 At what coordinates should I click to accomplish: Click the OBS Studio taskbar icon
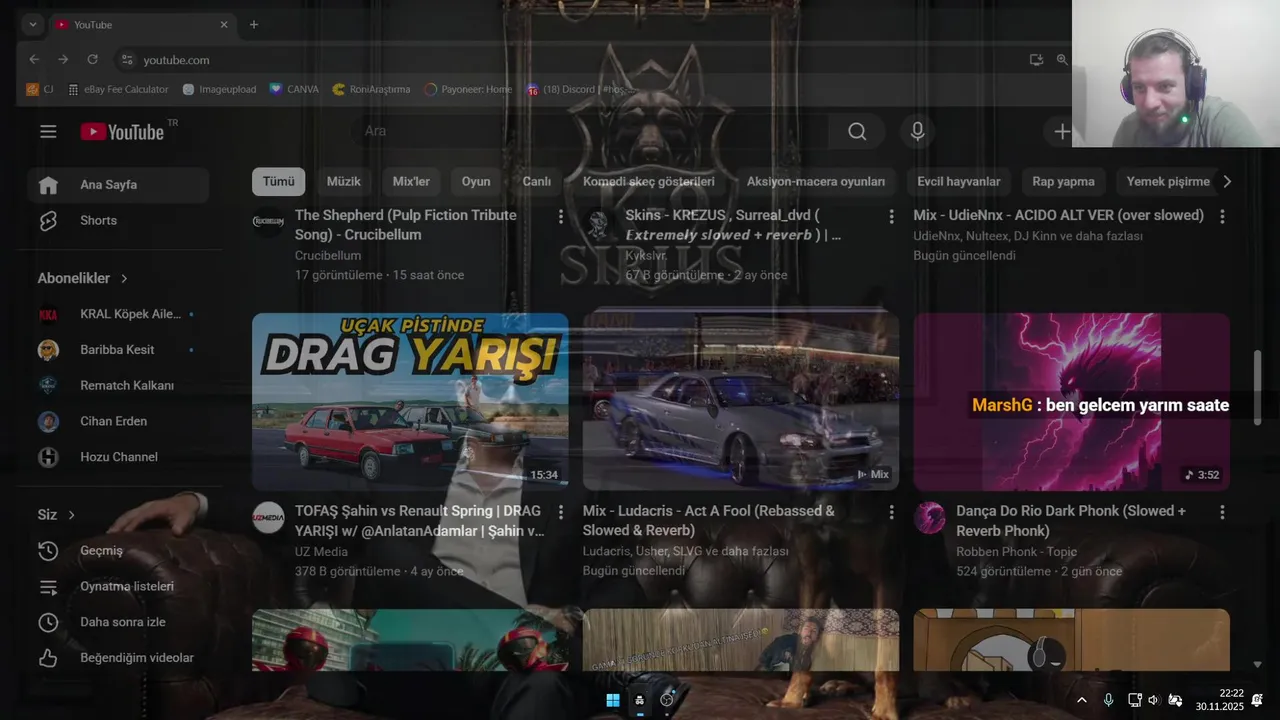[667, 700]
